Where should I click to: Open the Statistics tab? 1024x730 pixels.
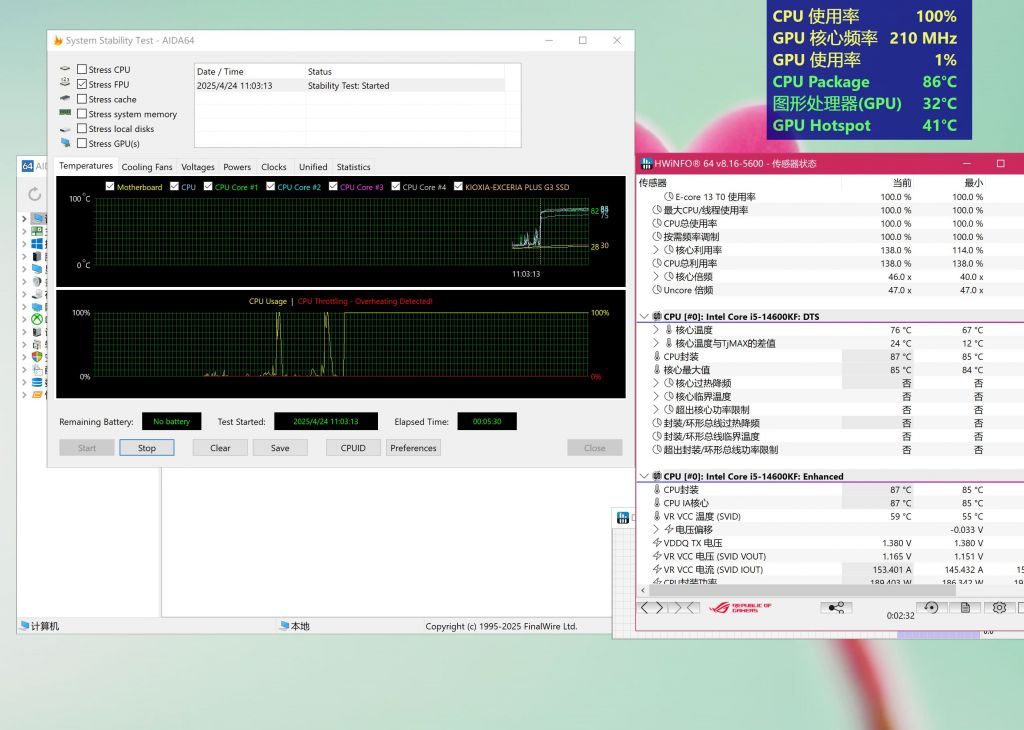tap(353, 167)
